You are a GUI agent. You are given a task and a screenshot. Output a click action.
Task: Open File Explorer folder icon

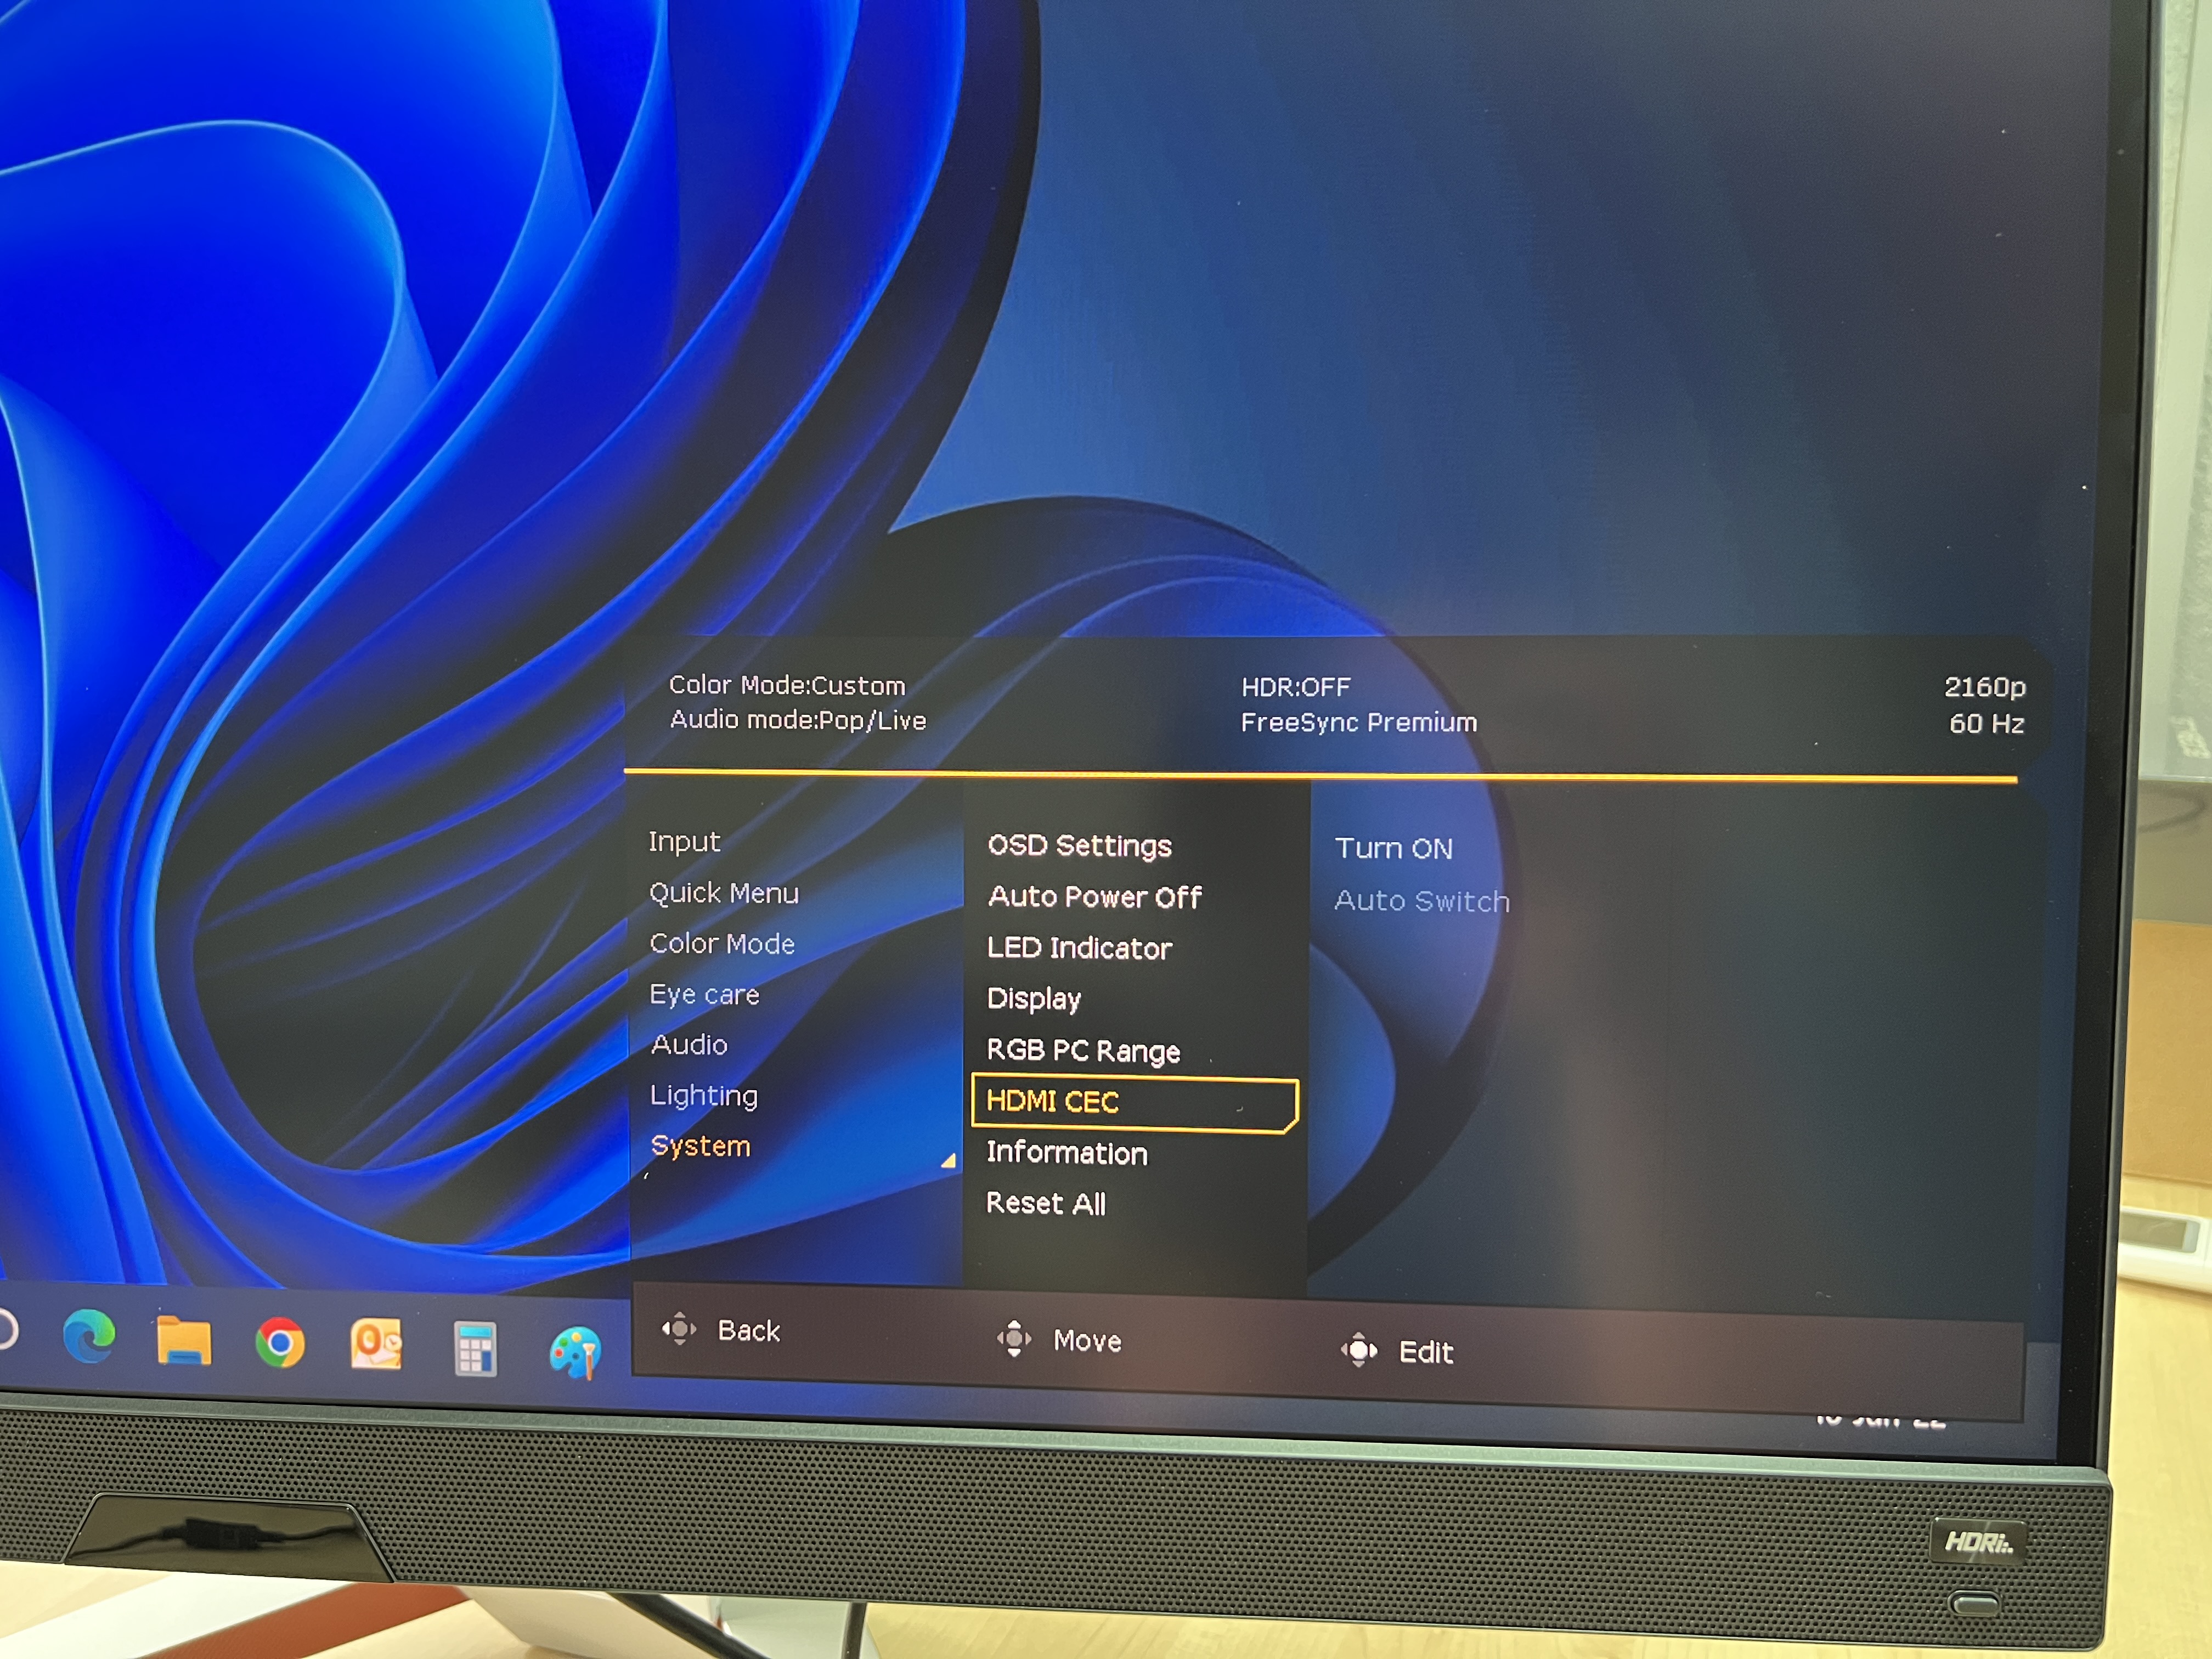[x=184, y=1341]
